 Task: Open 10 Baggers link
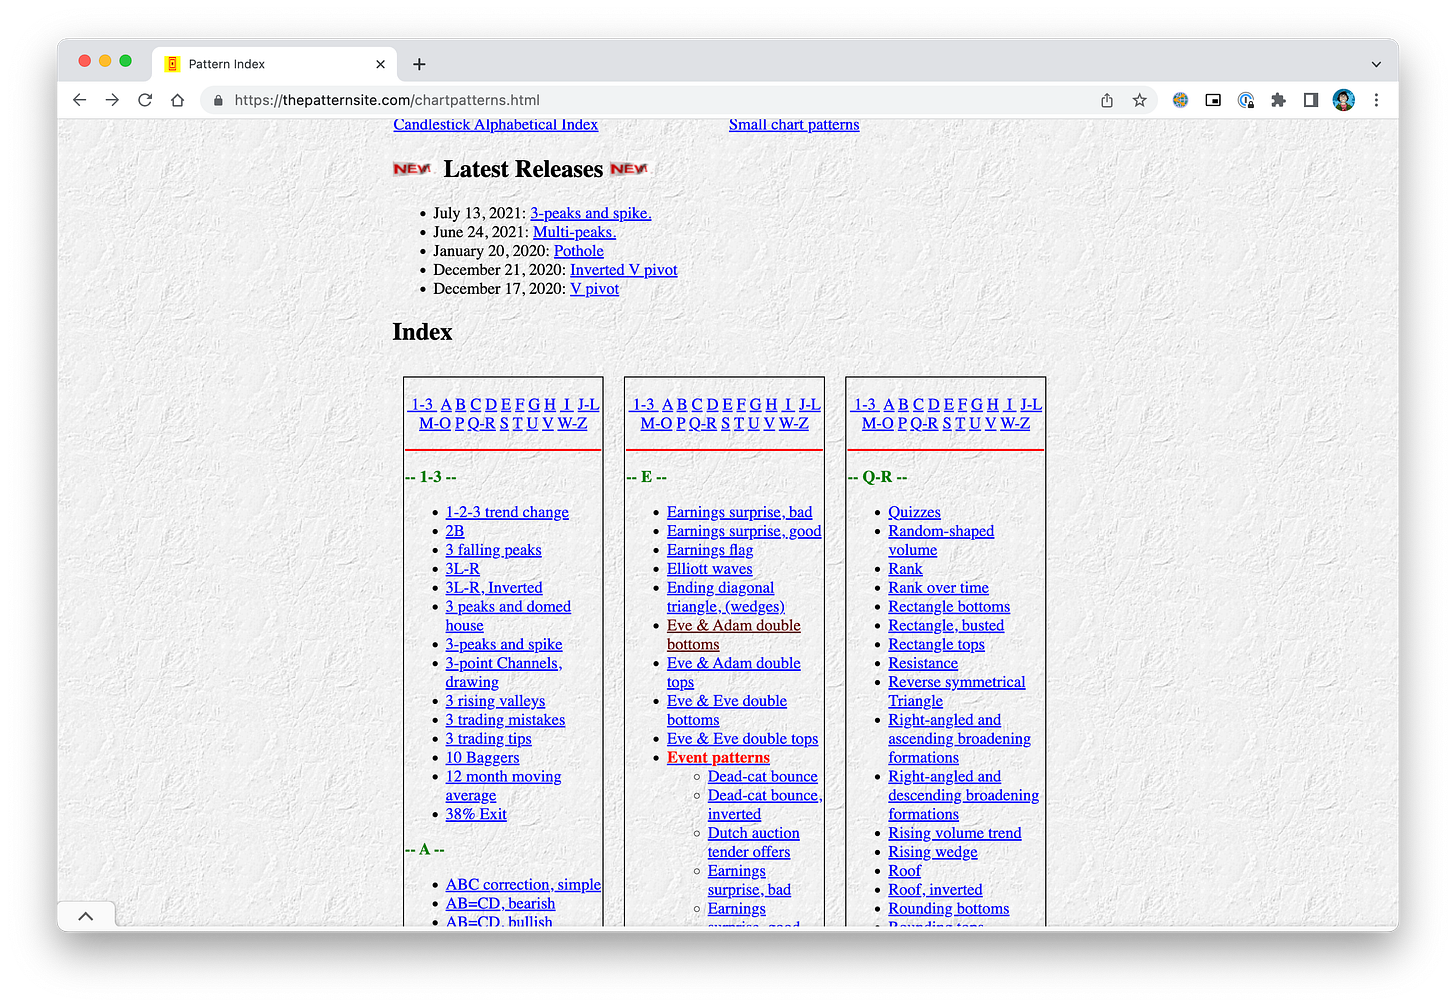482,758
